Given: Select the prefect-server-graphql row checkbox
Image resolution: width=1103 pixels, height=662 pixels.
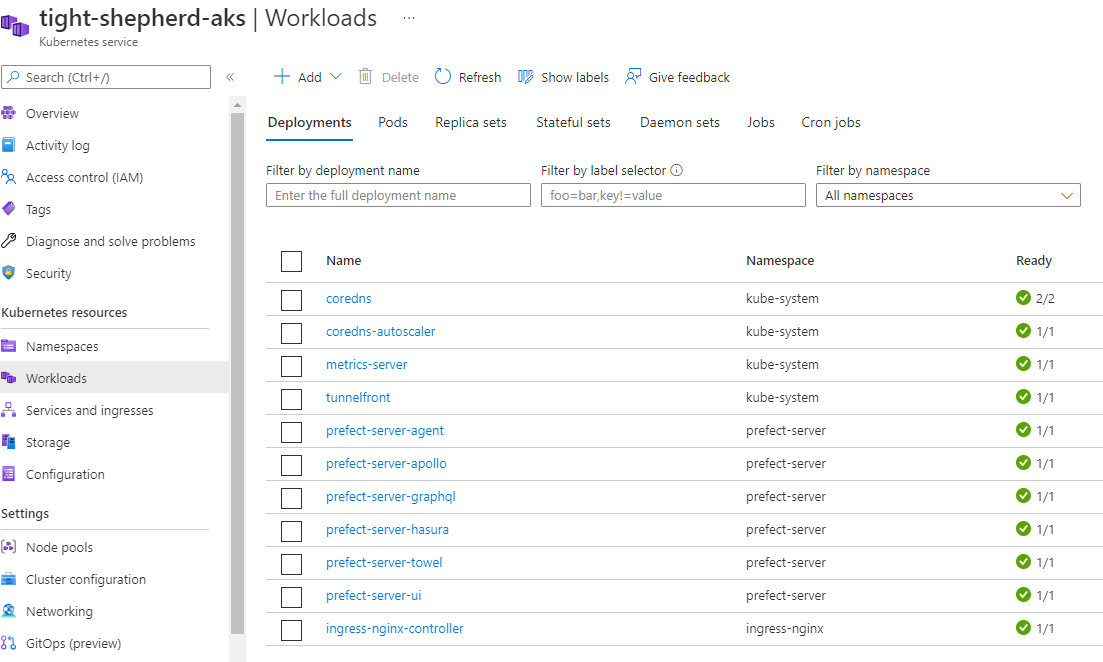Looking at the screenshot, I should 291,498.
